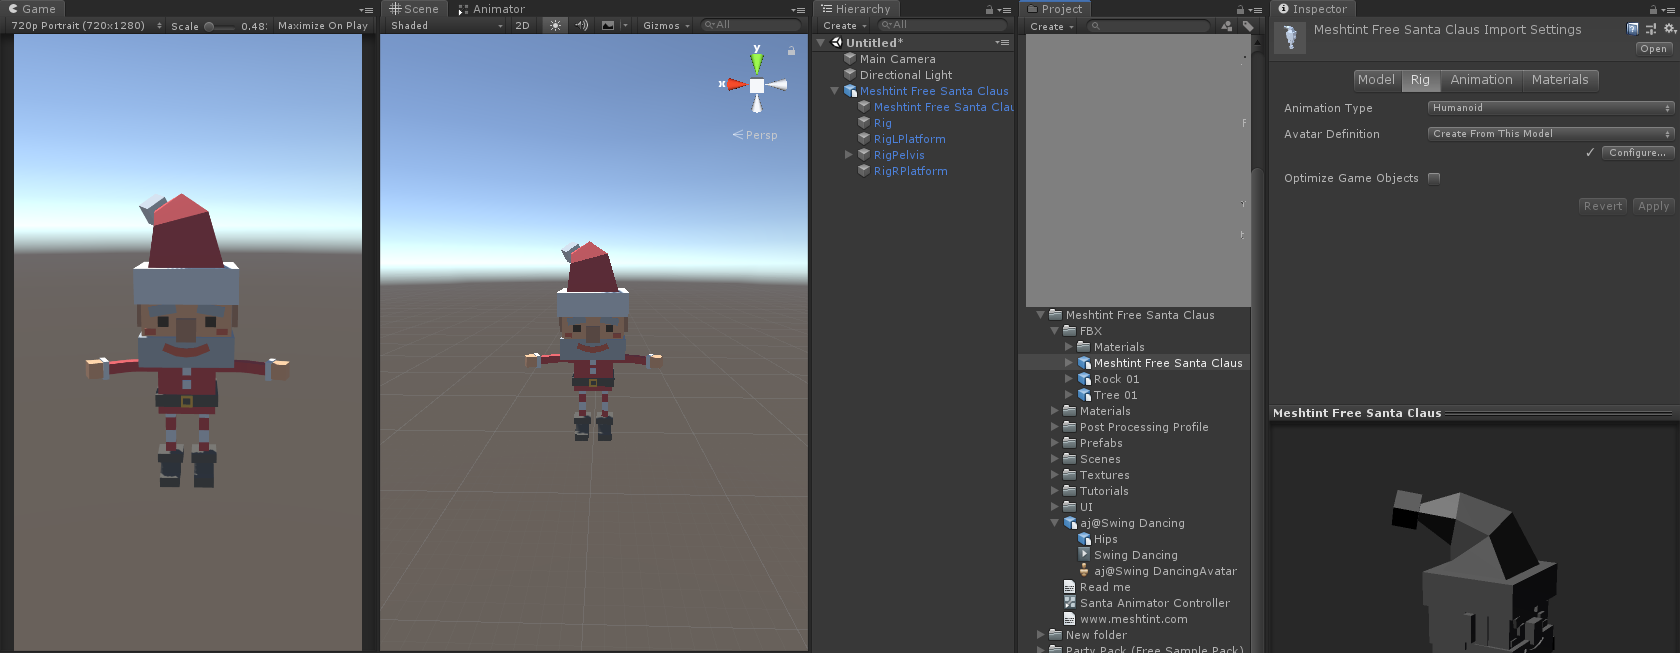This screenshot has width=1680, height=653.
Task: Select Swing Dancing animation clip
Action: [1135, 555]
